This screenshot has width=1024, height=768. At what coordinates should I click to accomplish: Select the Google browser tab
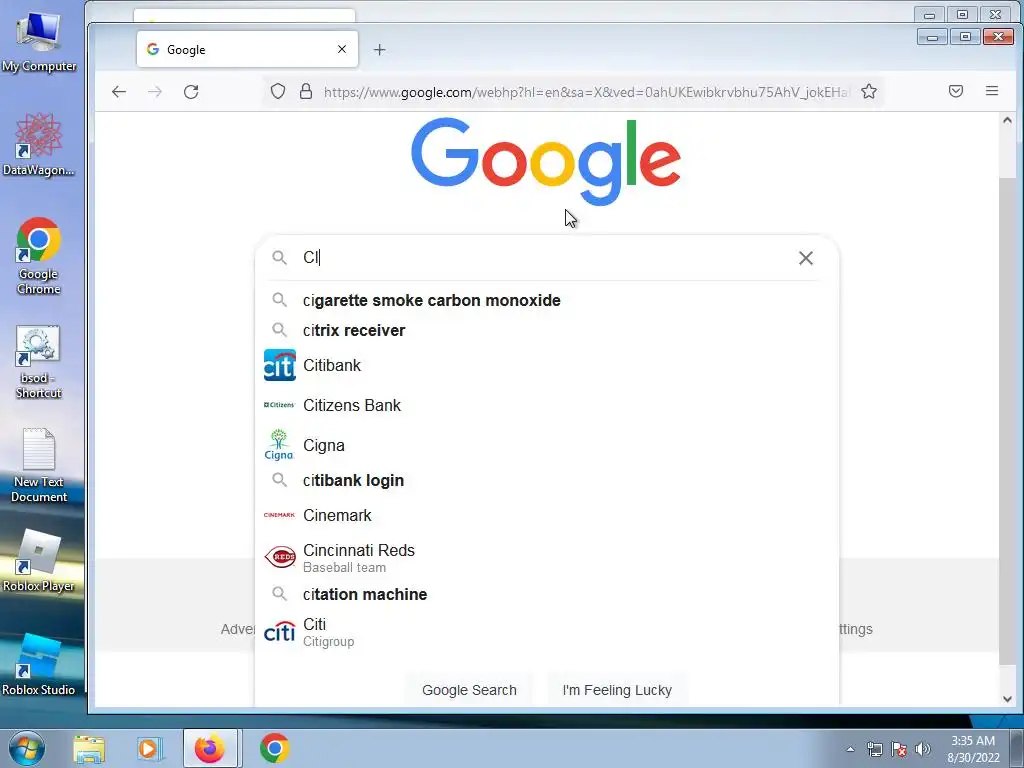(247, 49)
